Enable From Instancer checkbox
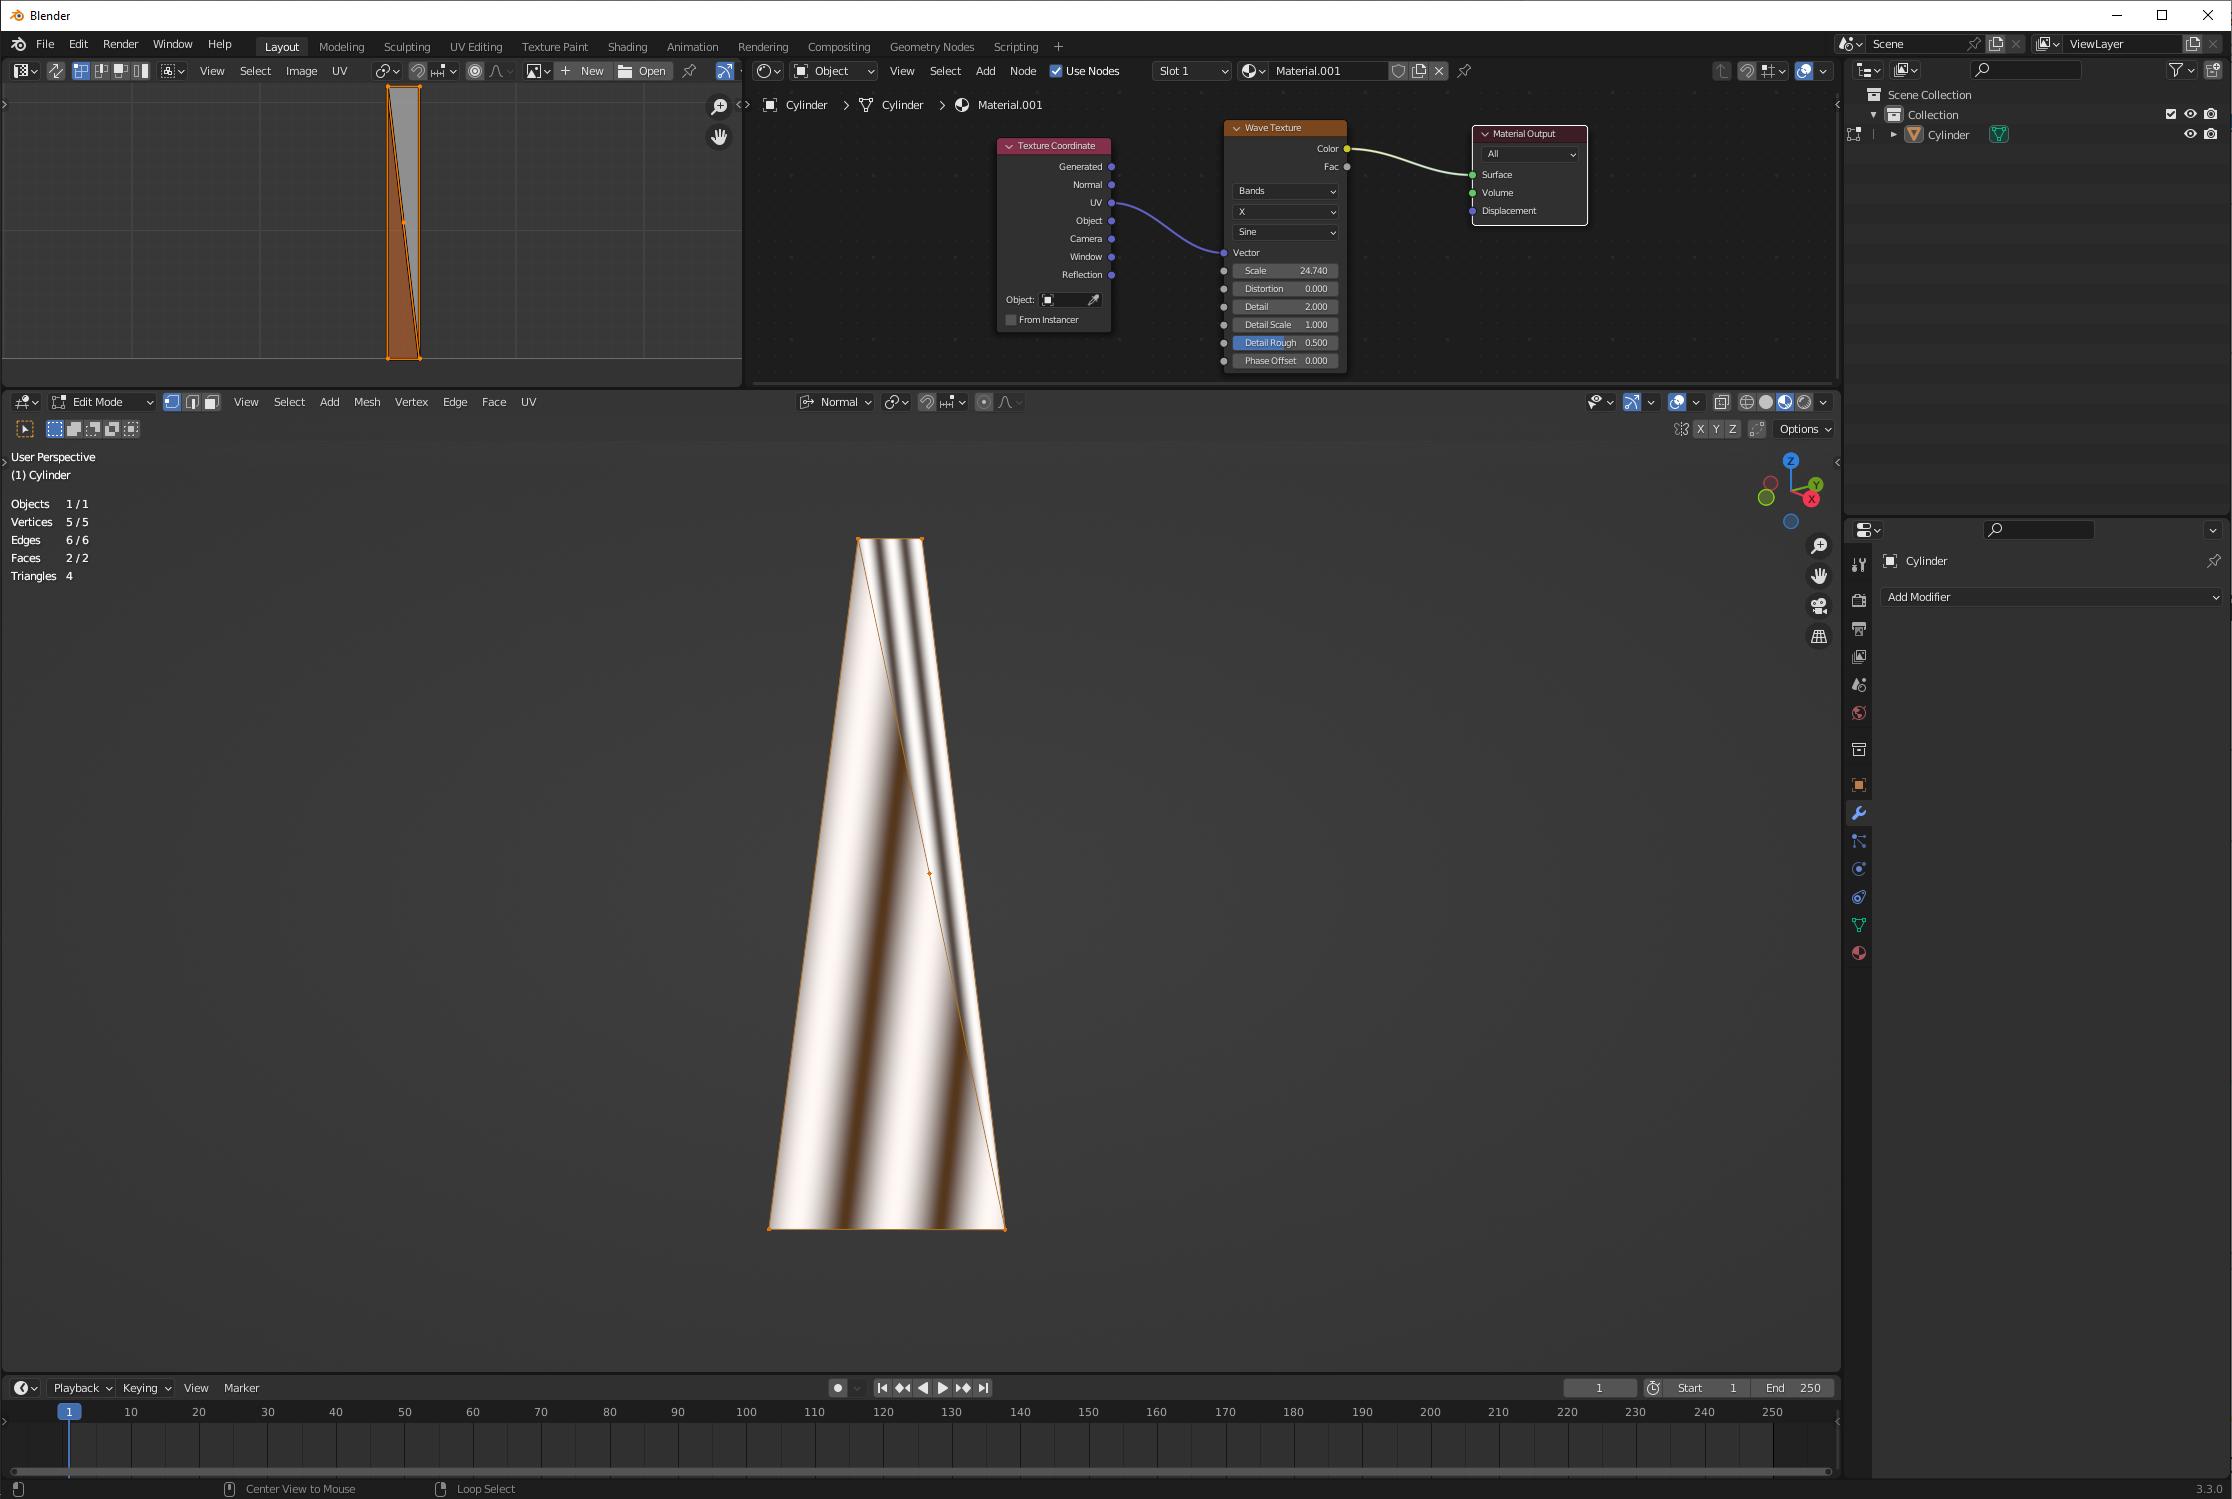 click(x=1011, y=320)
